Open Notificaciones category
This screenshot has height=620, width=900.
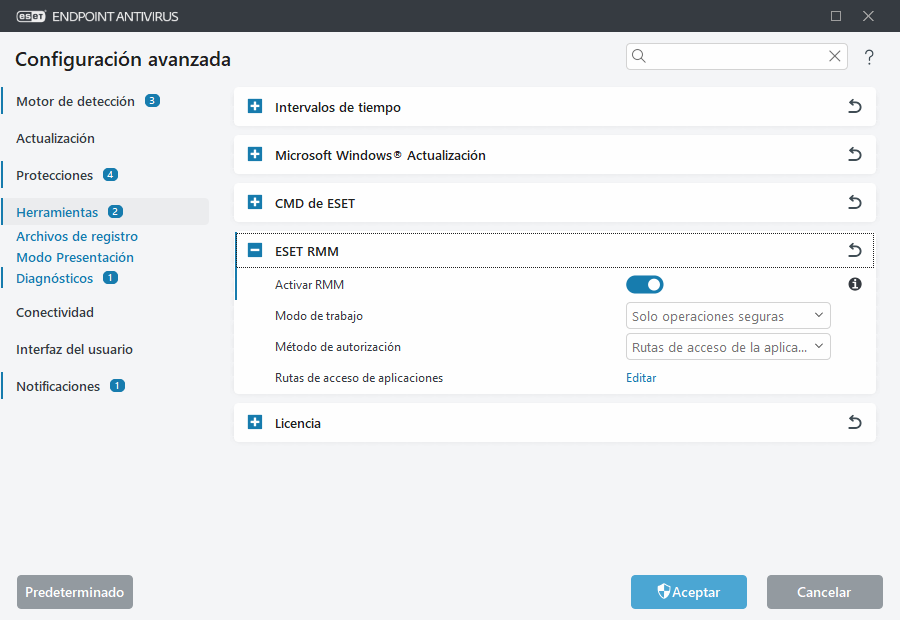tap(58, 386)
